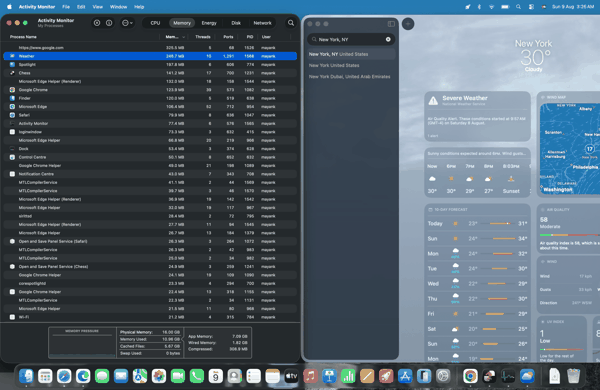This screenshot has width=600, height=390.
Task: Open the Severe Weather alert card
Action: point(477,116)
